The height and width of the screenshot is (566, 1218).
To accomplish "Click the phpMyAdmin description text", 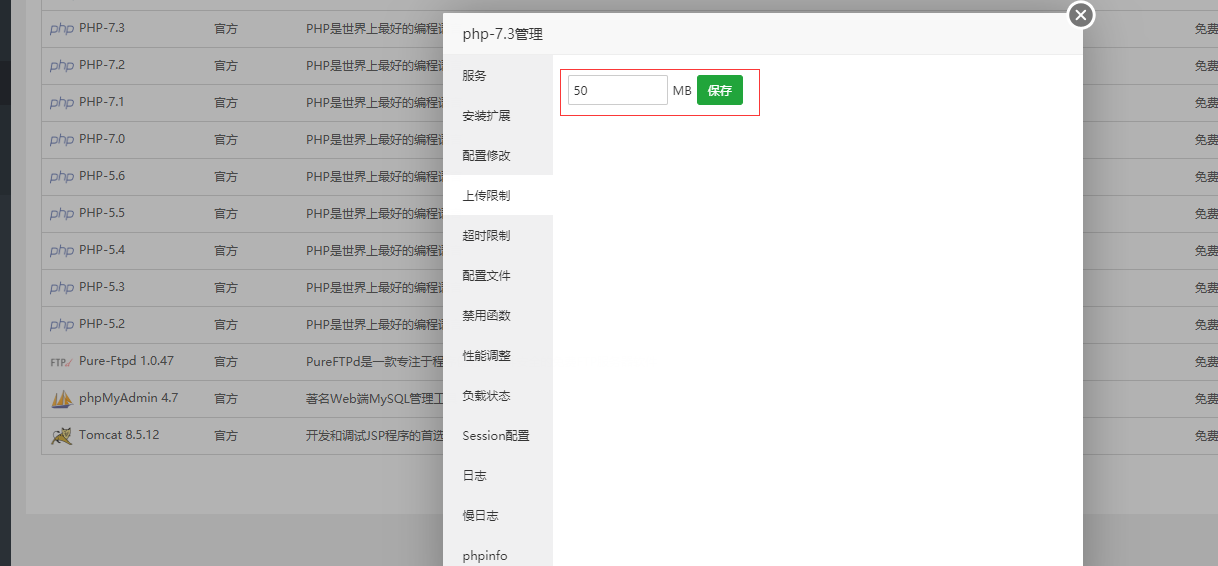I will (x=374, y=399).
